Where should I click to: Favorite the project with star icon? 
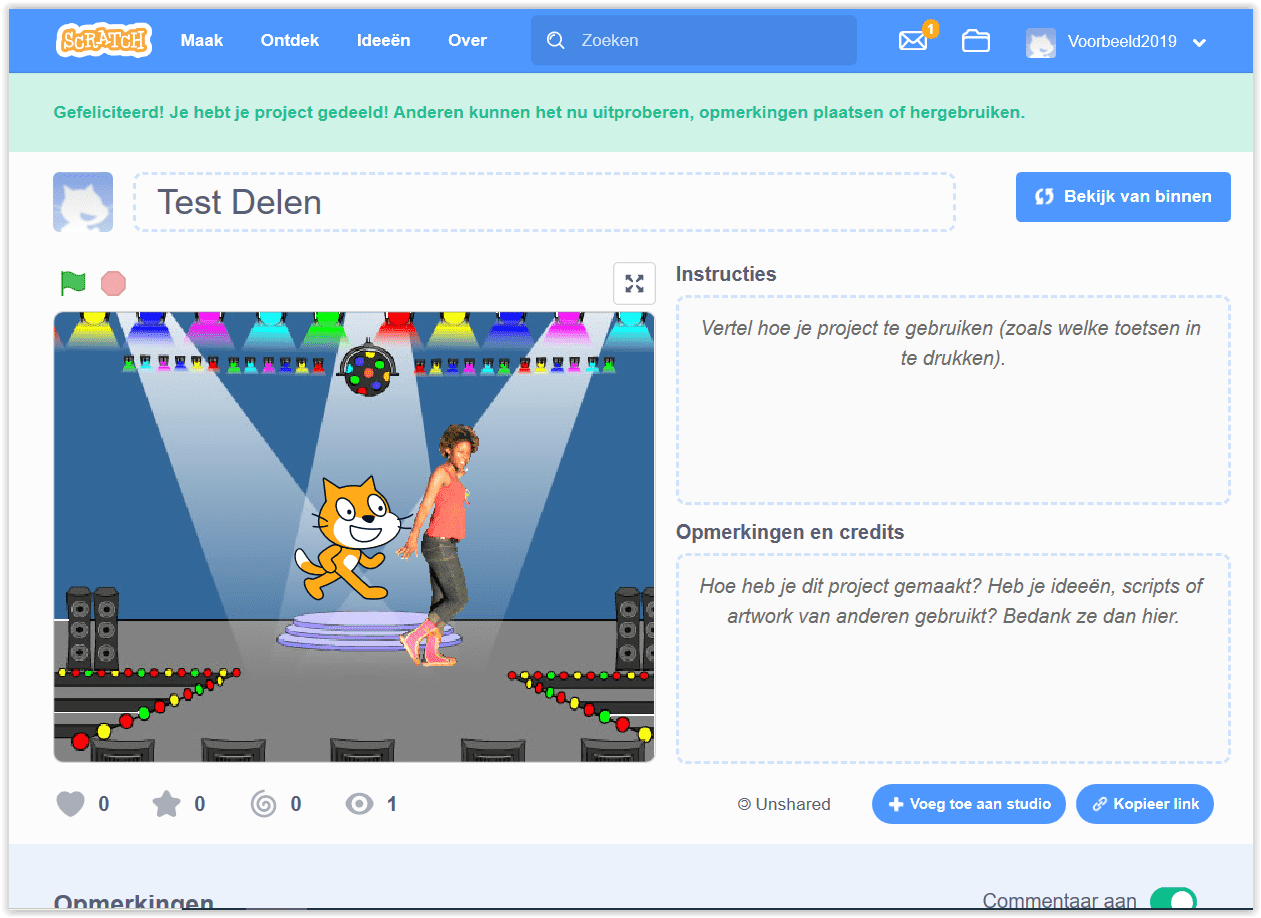click(166, 804)
